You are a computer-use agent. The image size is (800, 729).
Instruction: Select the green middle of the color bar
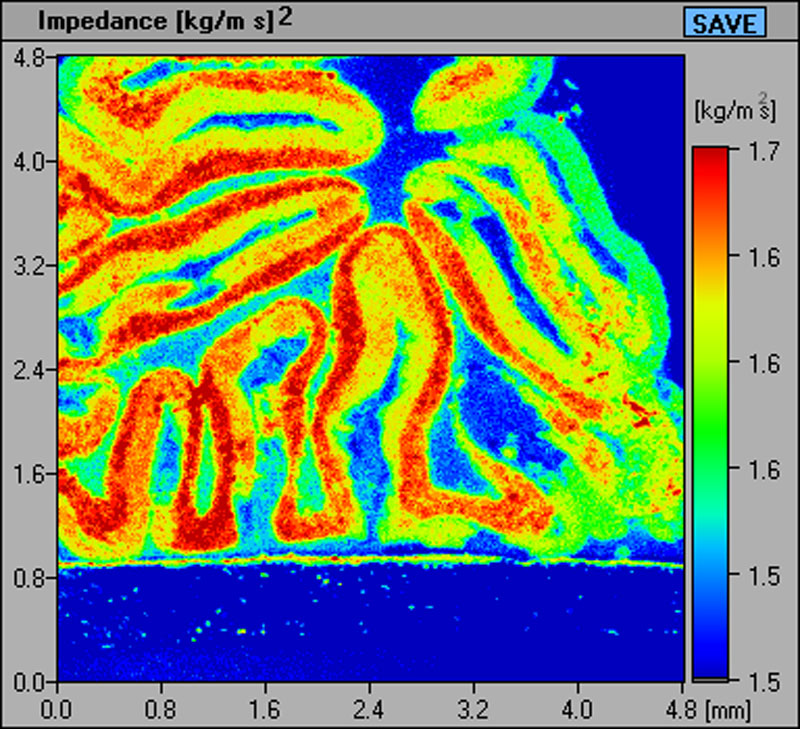[713, 420]
